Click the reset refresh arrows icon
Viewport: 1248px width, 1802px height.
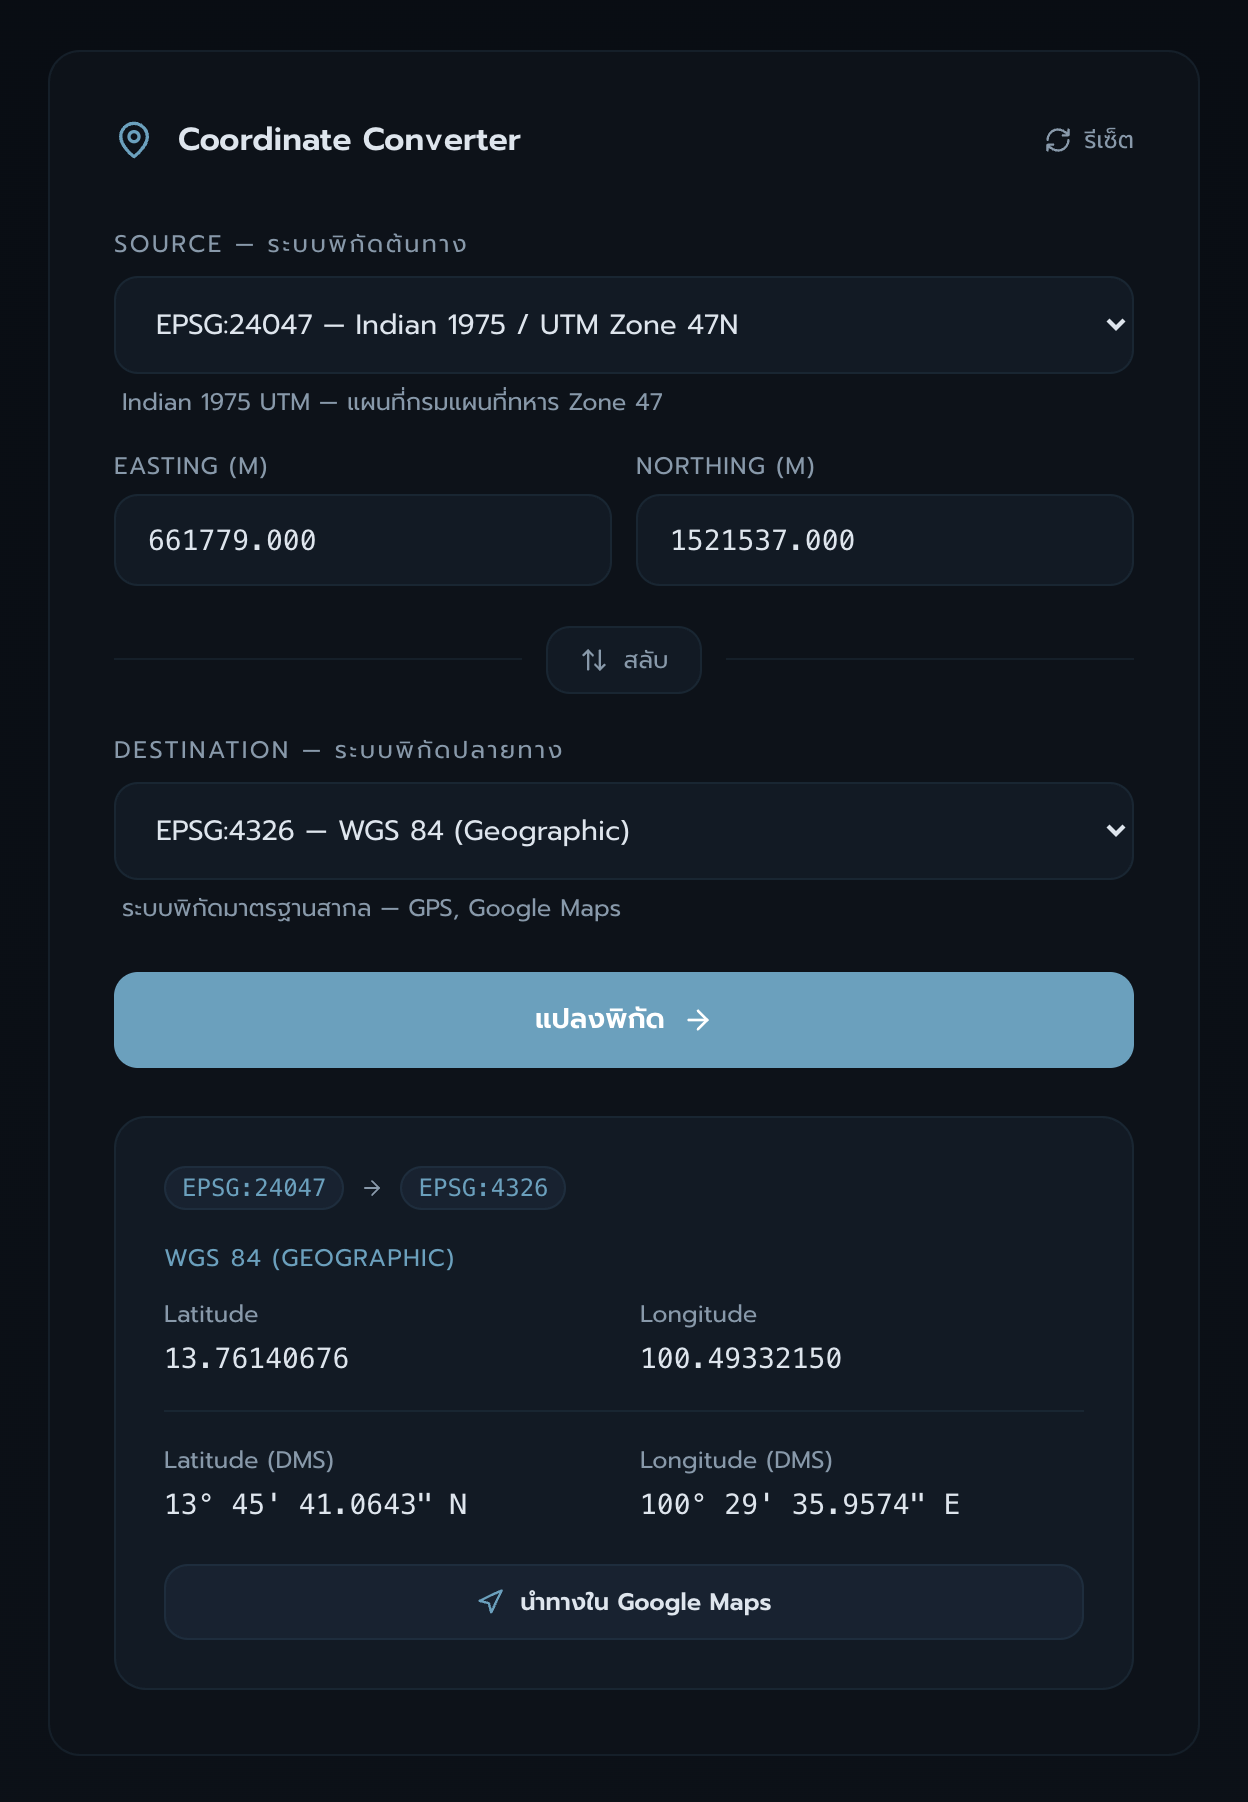[1058, 140]
